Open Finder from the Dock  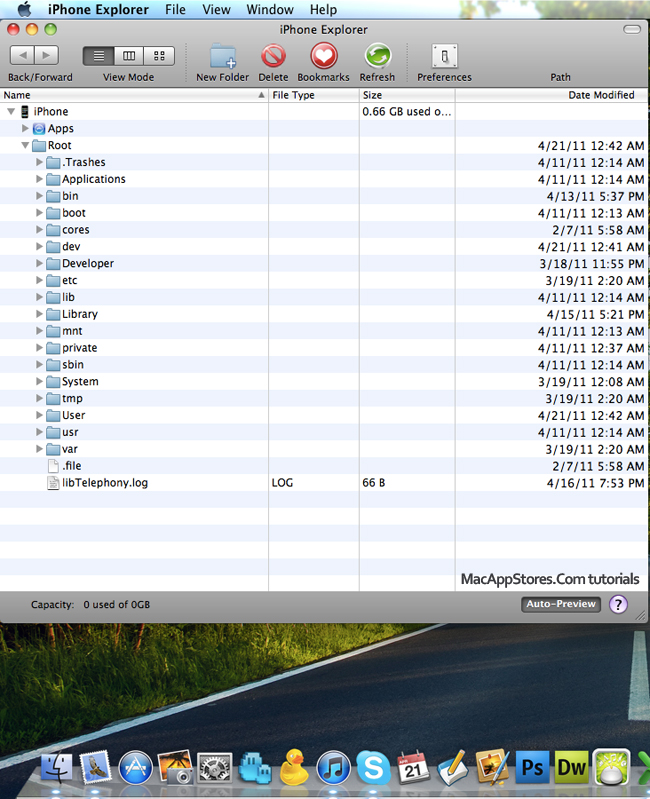point(57,768)
